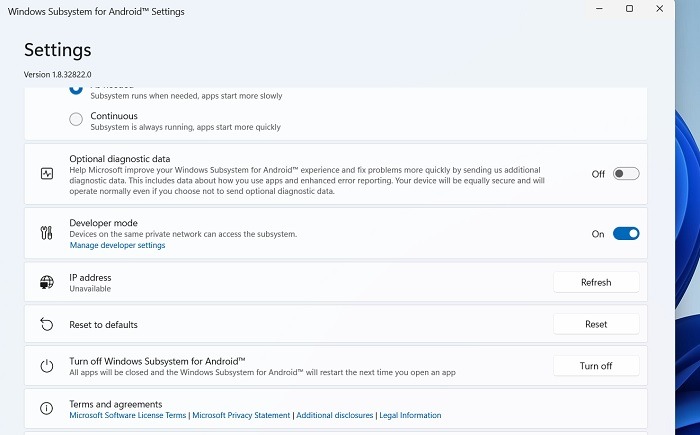Open Legal Information link
Image resolution: width=700 pixels, height=435 pixels.
click(x=410, y=415)
